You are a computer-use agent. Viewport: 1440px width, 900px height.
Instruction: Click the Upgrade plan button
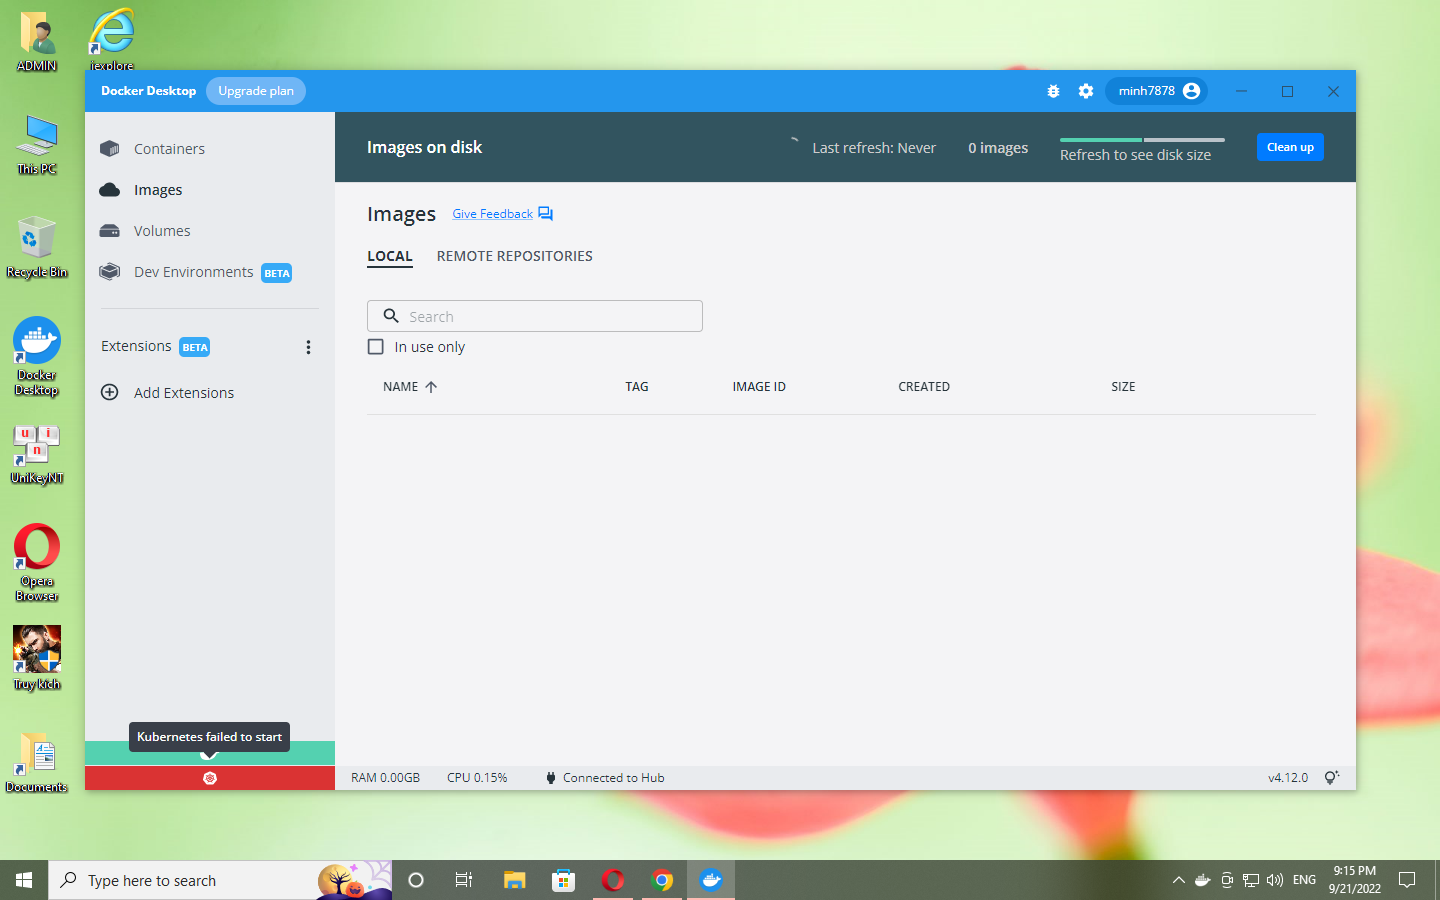tap(256, 91)
